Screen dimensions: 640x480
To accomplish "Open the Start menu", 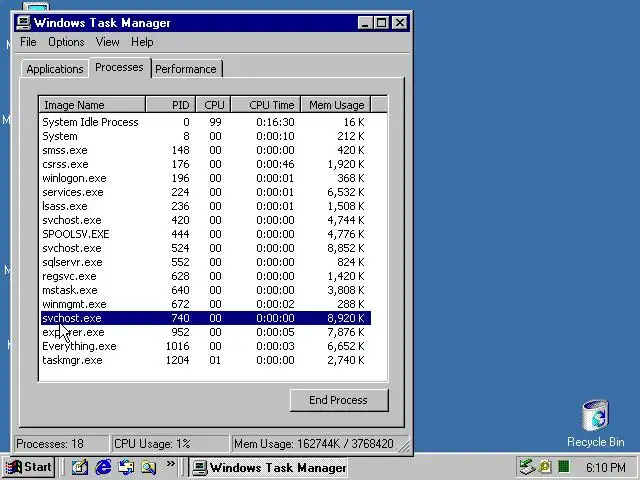I will (x=29, y=467).
